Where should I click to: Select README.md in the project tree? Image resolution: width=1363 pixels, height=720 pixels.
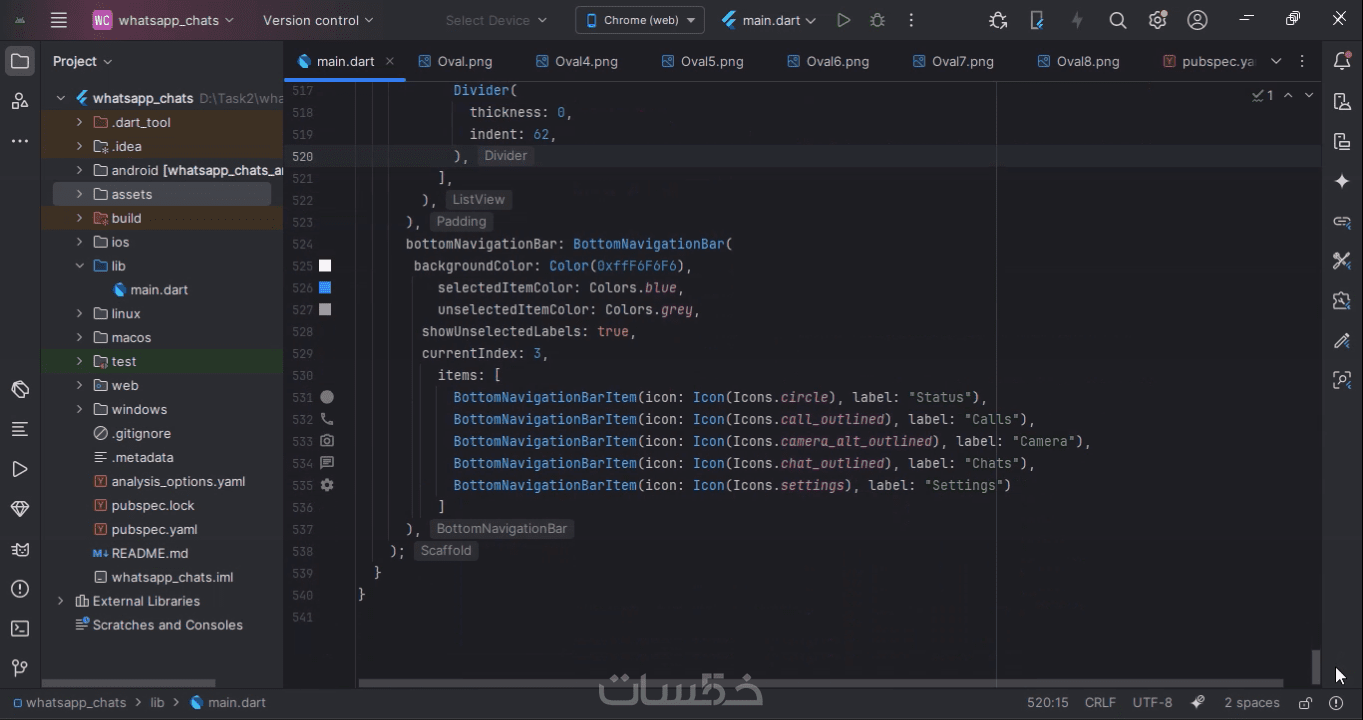pos(149,553)
